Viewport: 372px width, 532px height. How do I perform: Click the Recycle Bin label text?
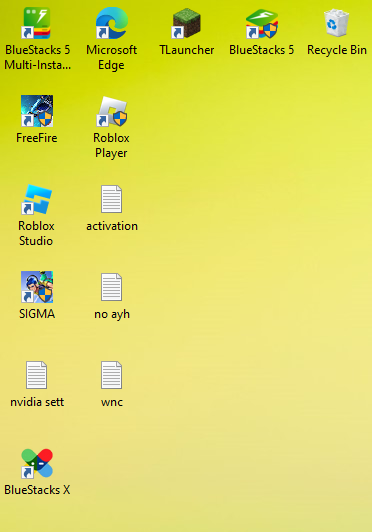337,50
